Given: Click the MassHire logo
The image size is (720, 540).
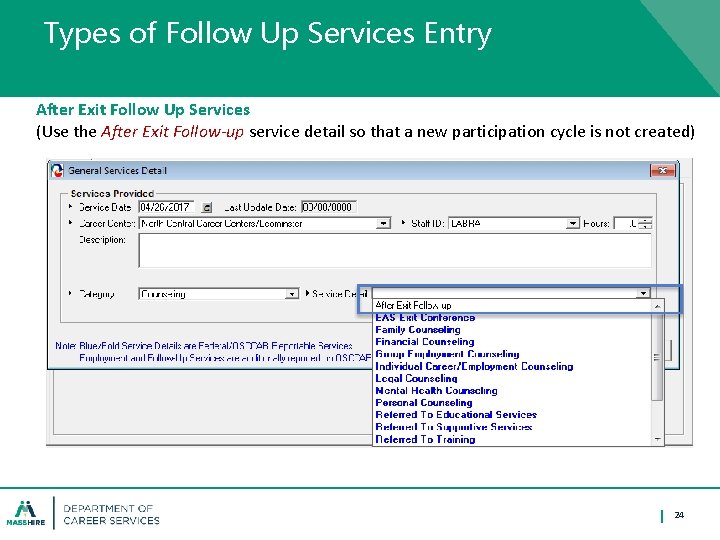Looking at the screenshot, I should point(26,513).
